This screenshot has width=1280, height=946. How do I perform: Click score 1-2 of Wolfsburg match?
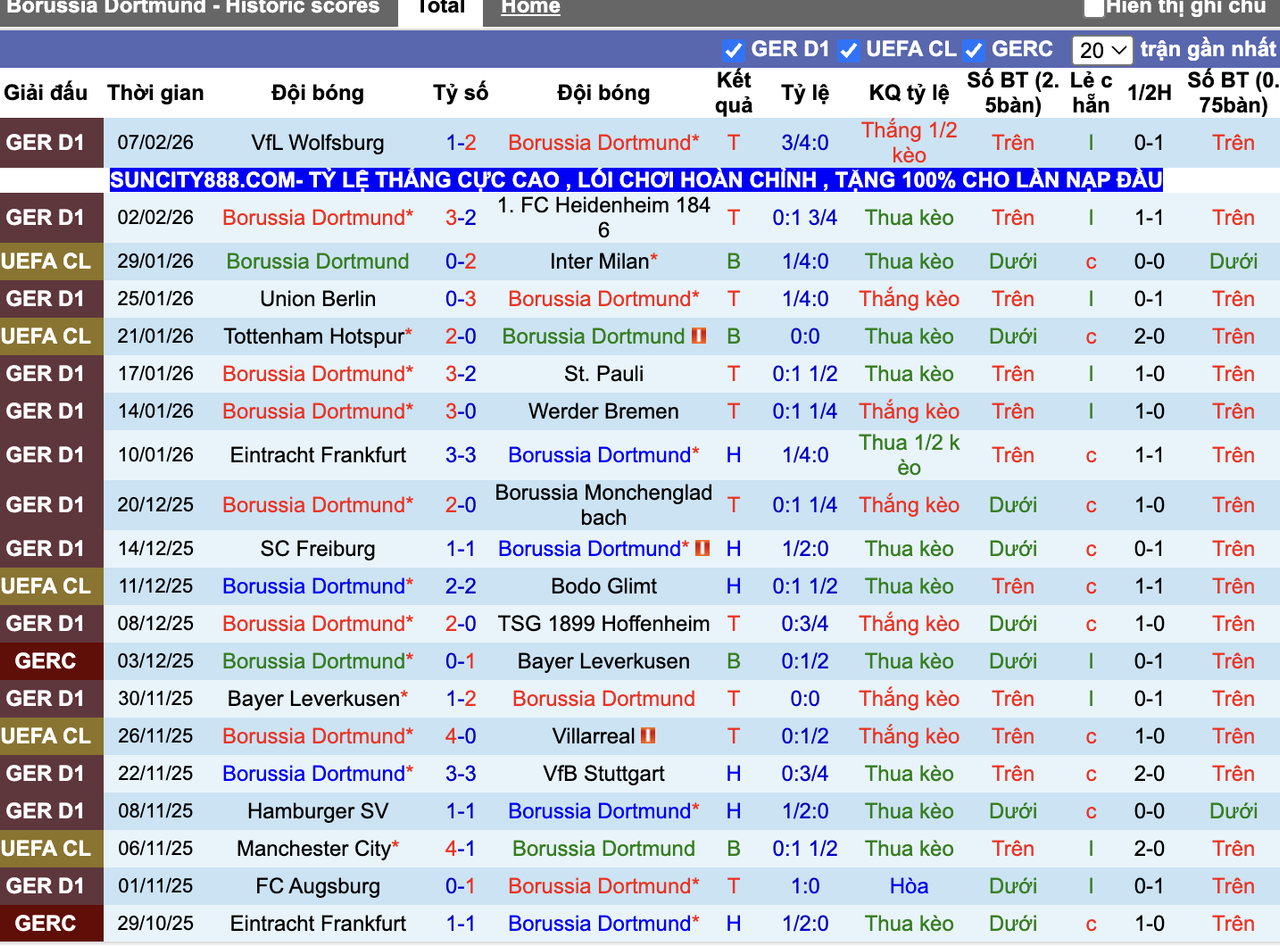461,143
